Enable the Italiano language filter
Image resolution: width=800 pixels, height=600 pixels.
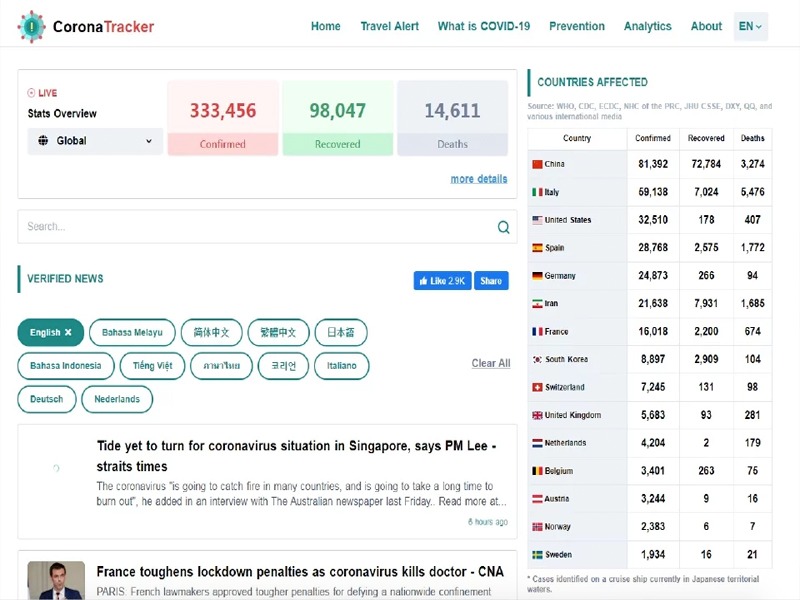[x=341, y=366]
